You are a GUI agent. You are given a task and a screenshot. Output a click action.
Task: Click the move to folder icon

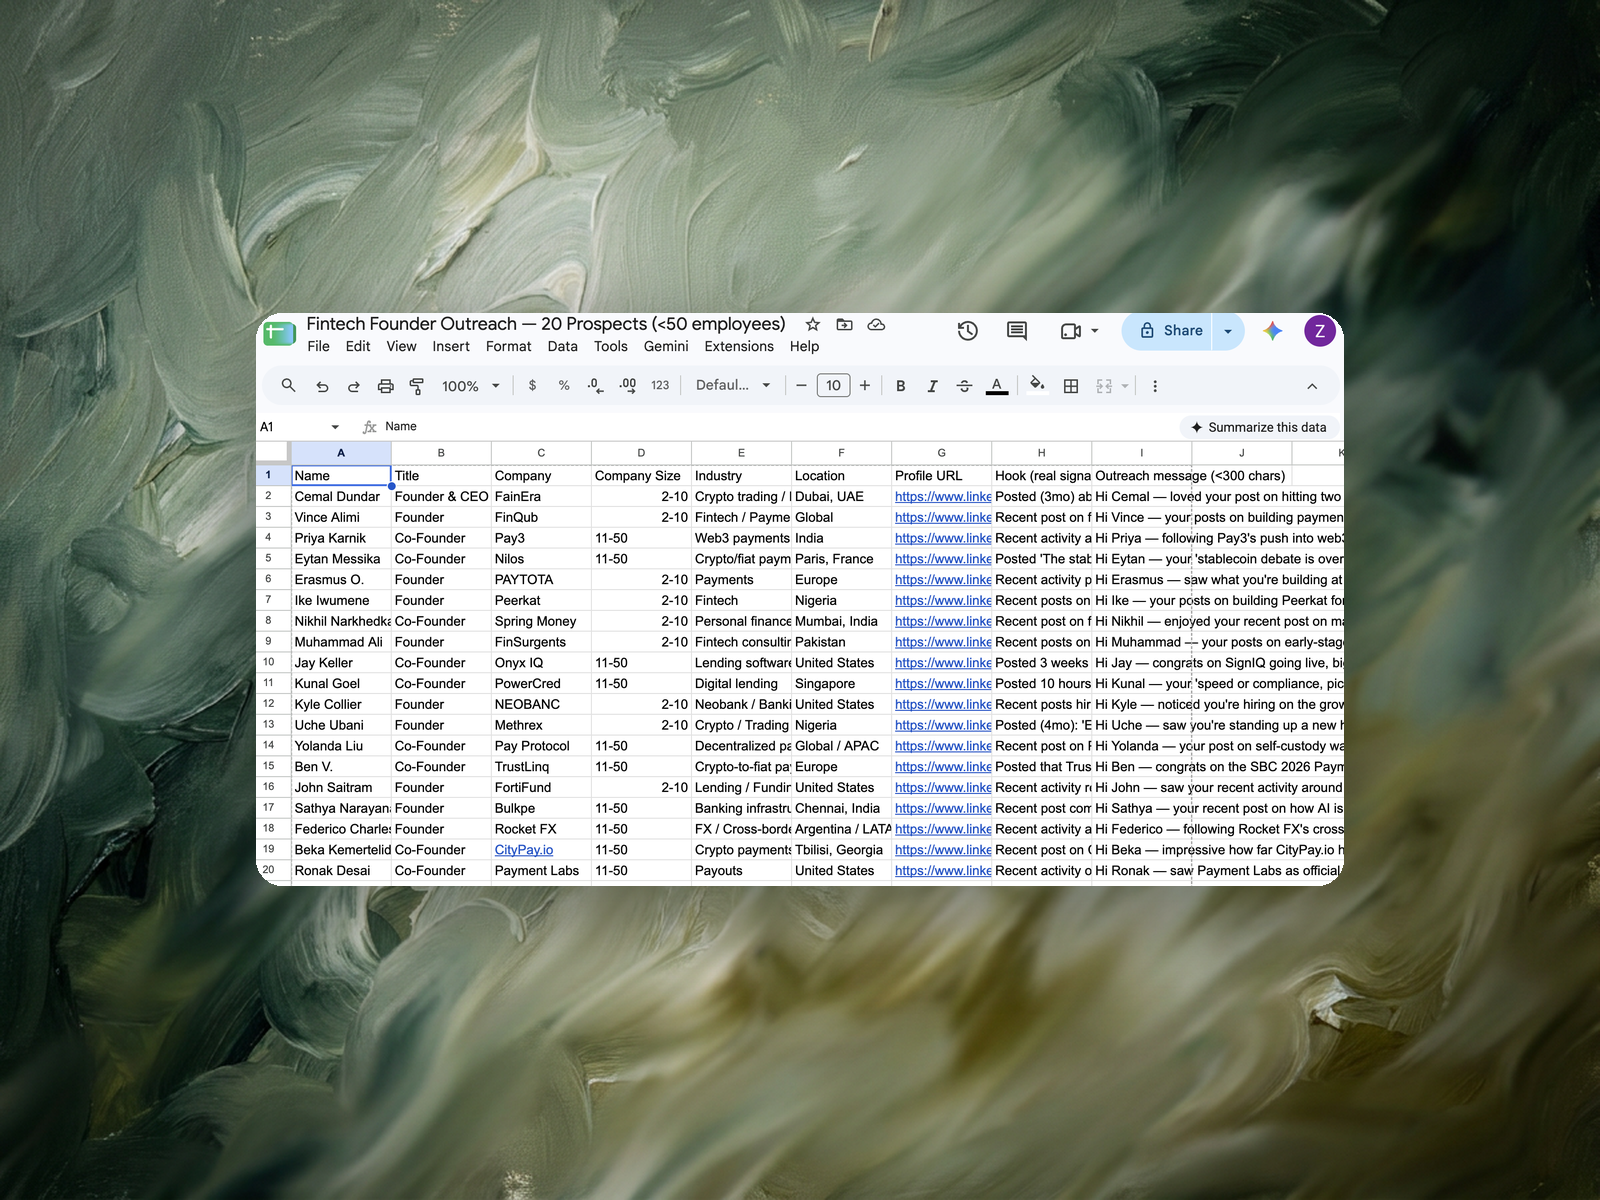845,325
